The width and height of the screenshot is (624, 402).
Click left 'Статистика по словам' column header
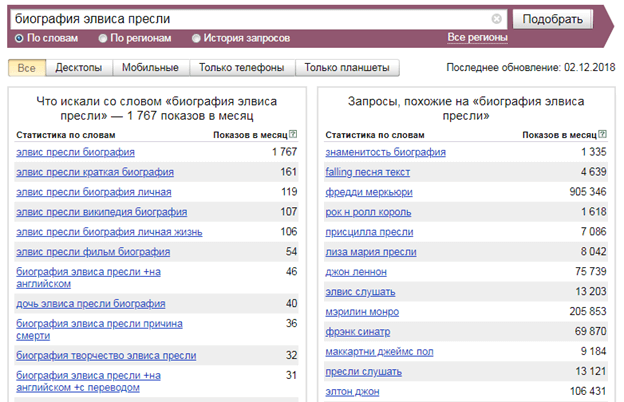click(x=66, y=135)
